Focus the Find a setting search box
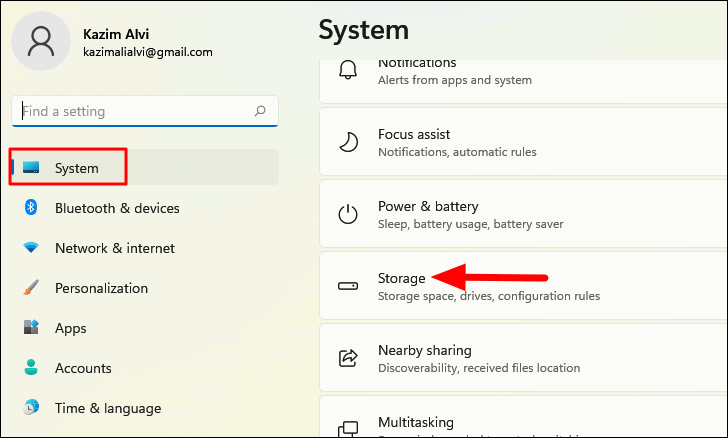This screenshot has width=728, height=438. (145, 111)
